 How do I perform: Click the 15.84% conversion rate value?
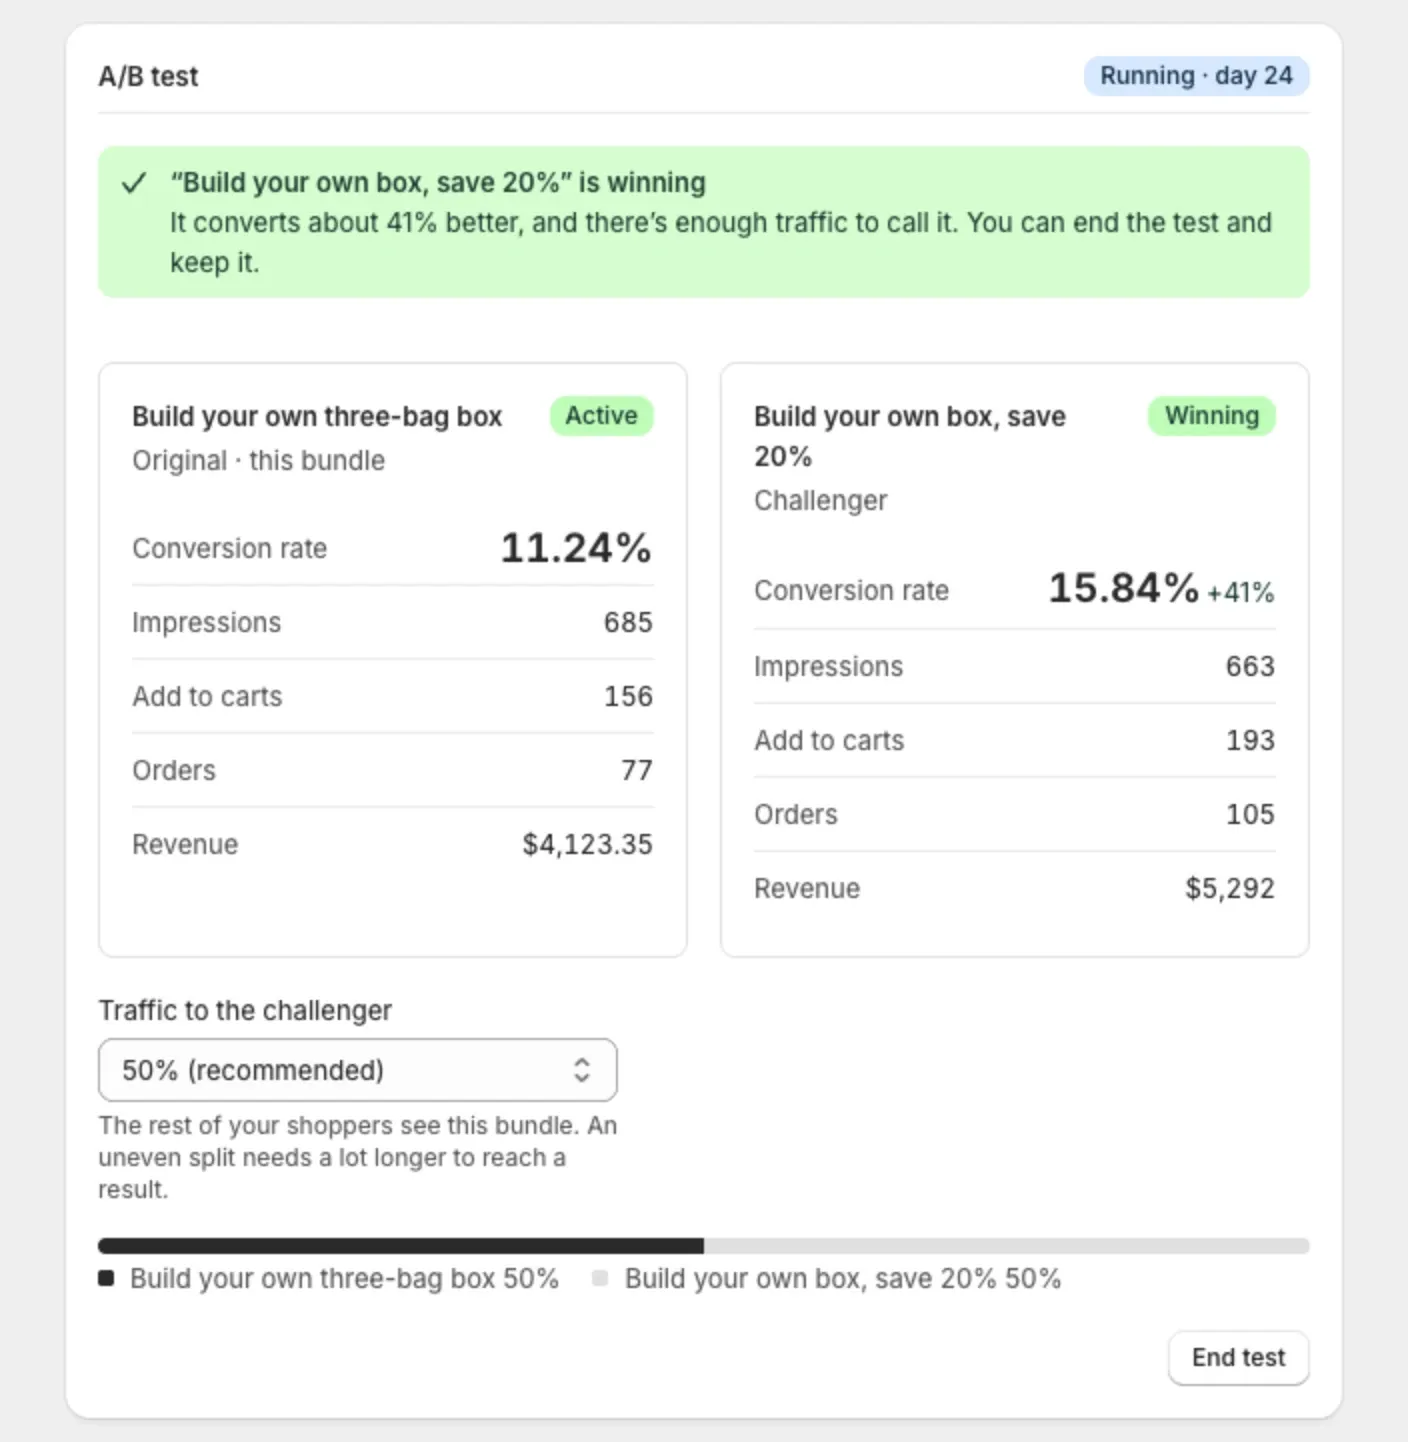pos(1123,588)
